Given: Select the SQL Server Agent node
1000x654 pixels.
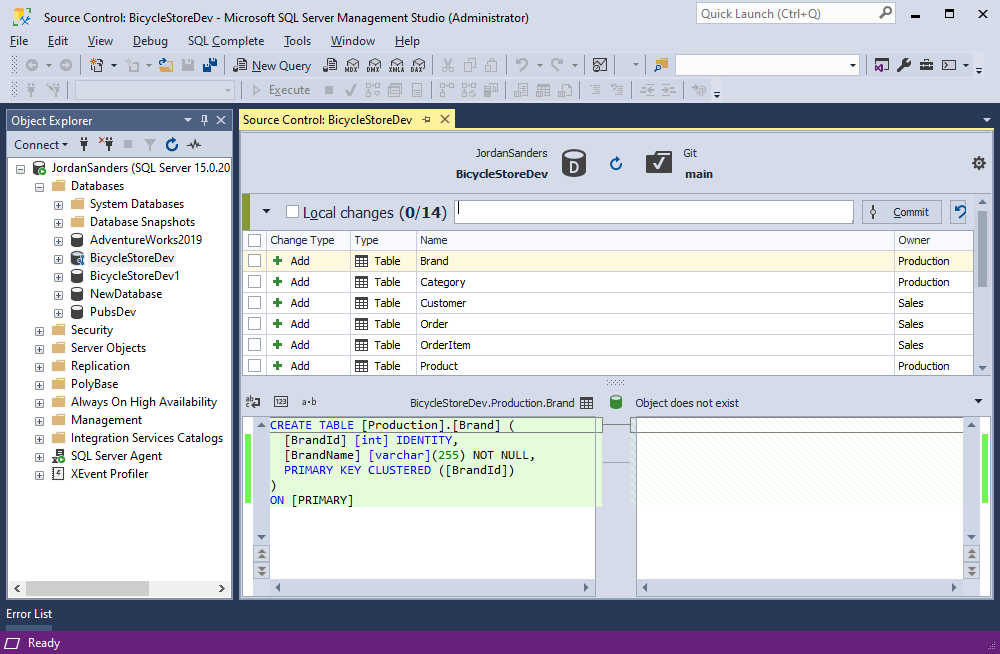Looking at the screenshot, I should pos(116,456).
